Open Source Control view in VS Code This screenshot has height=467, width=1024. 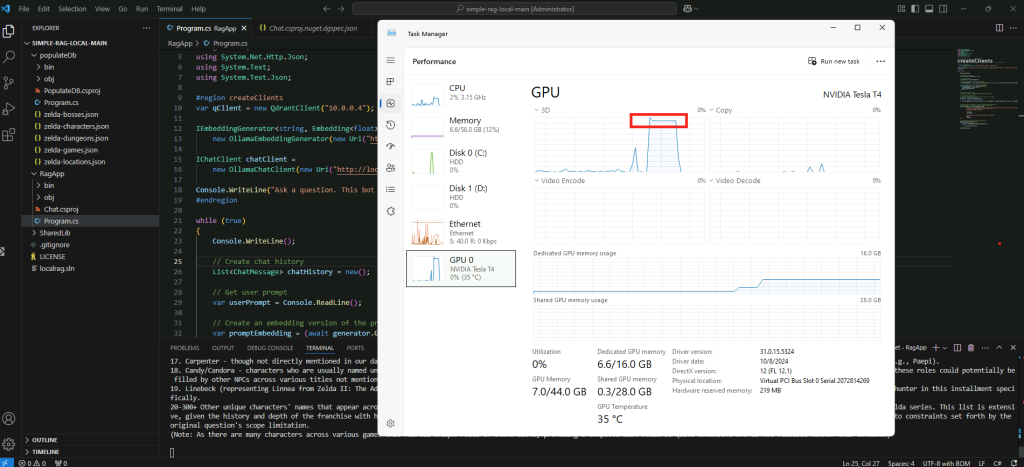tap(9, 82)
